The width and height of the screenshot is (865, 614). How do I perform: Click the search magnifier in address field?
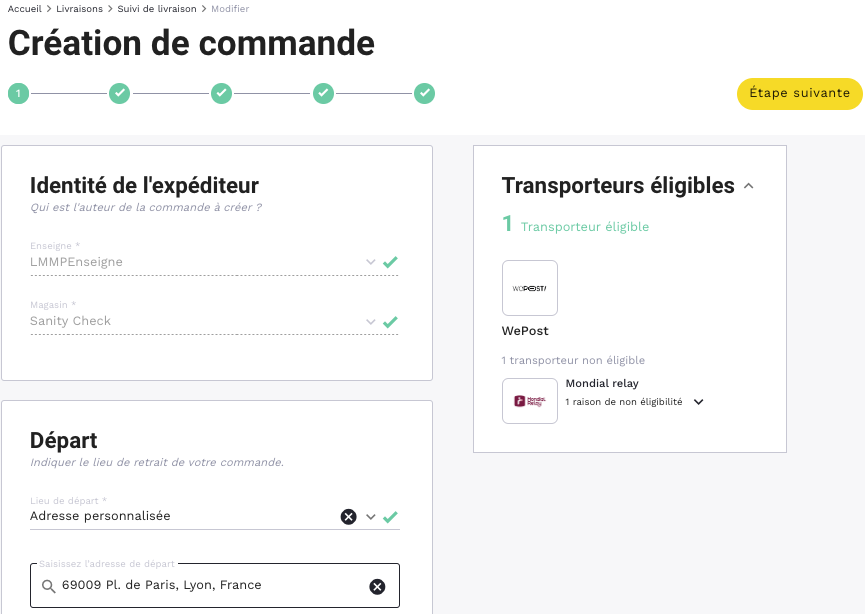point(48,587)
